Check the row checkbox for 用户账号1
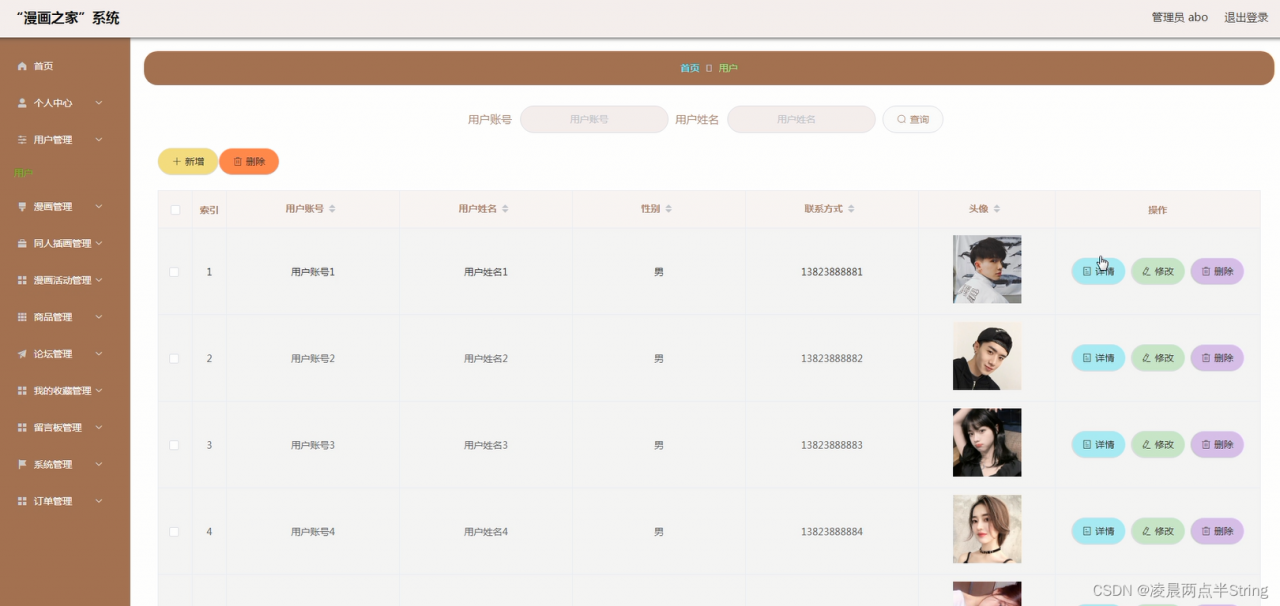This screenshot has width=1280, height=606. point(174,272)
